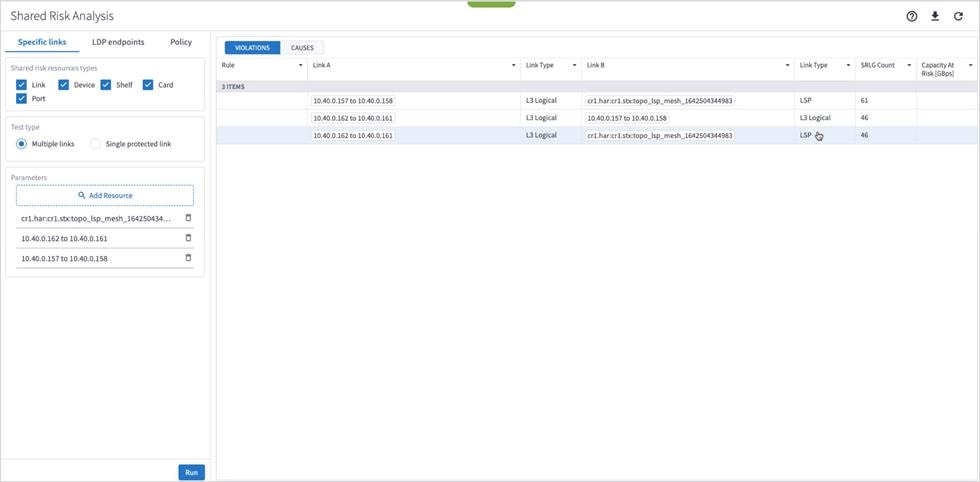Select parameter 10.40.0.162 to 10.40.0.161 text
Screen dimensions: 980x482
(x=64, y=238)
